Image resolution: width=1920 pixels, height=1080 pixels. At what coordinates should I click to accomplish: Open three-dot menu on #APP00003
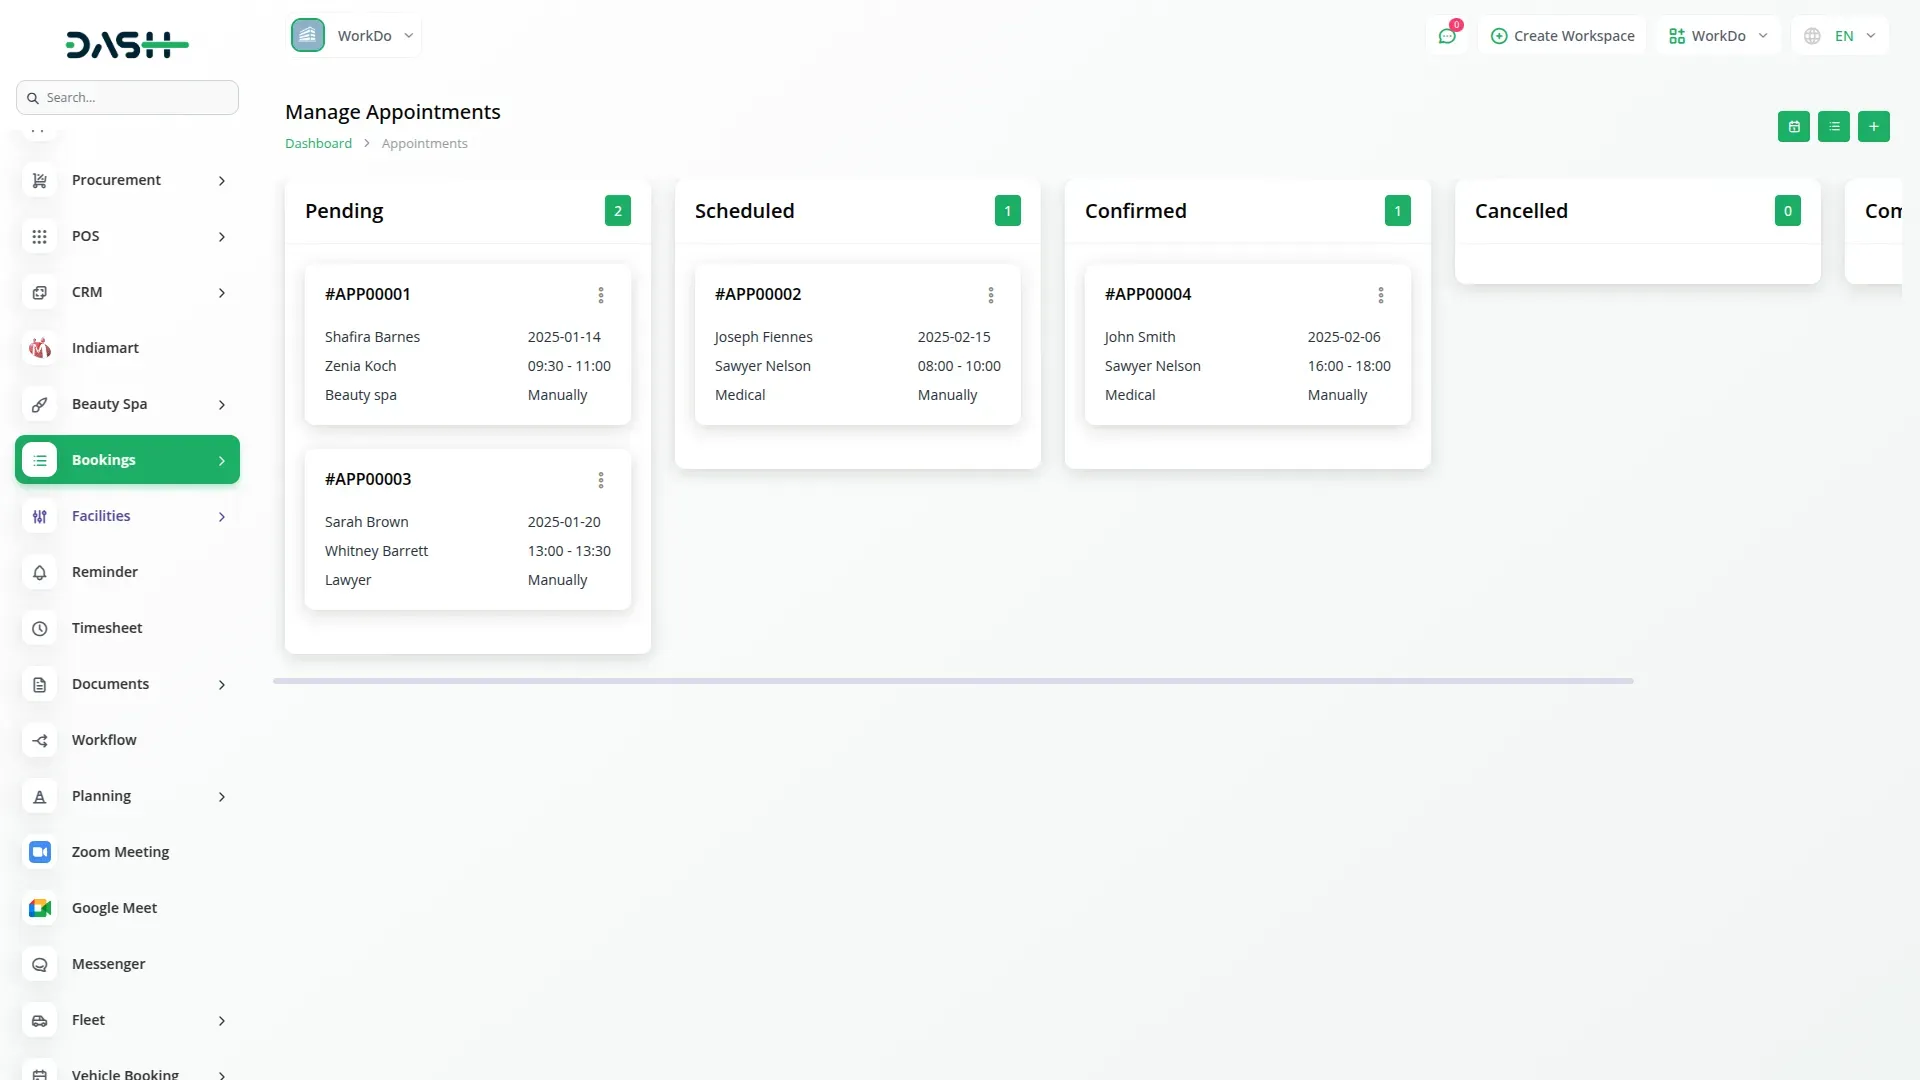(601, 480)
